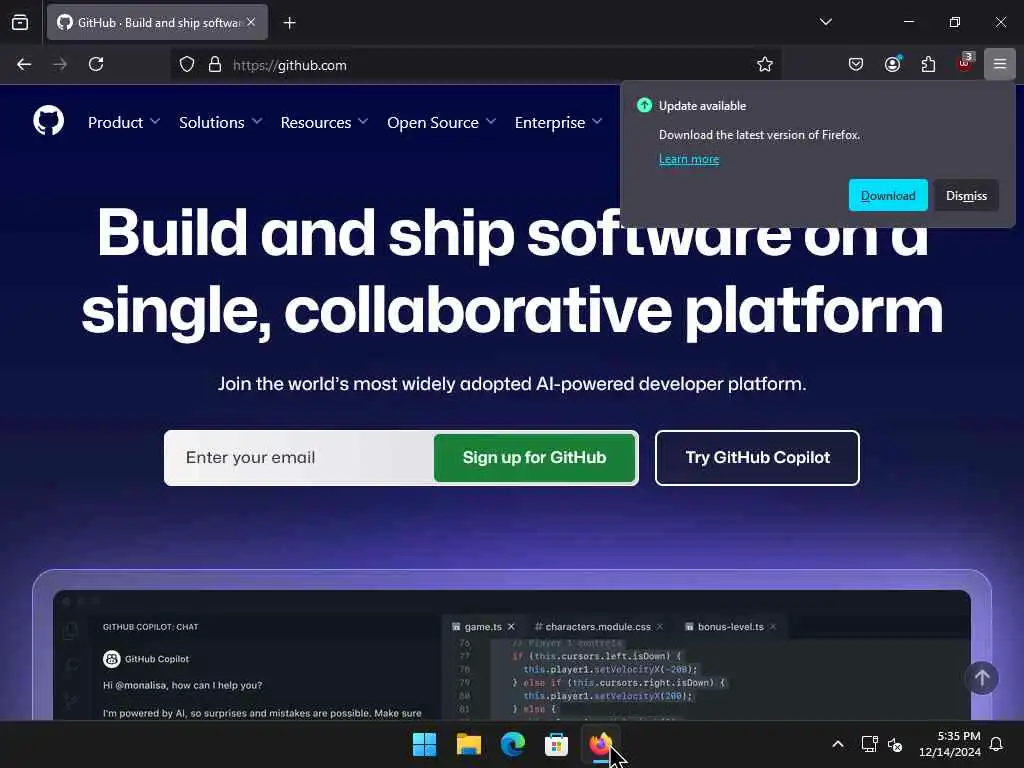Image resolution: width=1024 pixels, height=768 pixels.
Task: Focus the Enter your email field
Action: click(299, 457)
